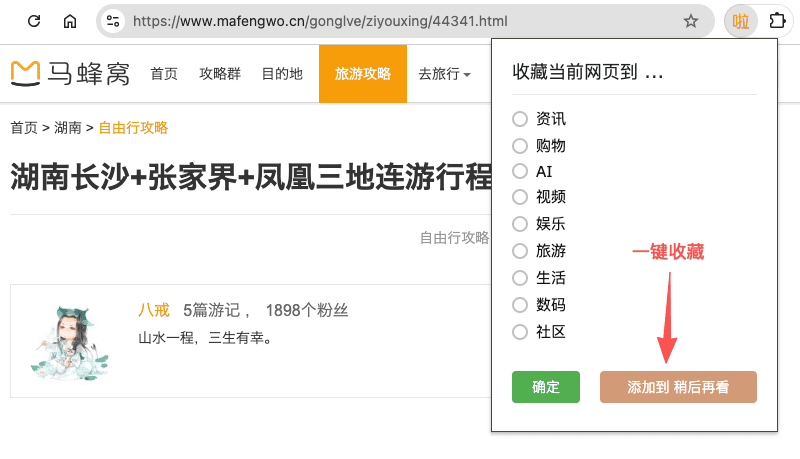
Task: Click the browser reload icon
Action: 33,21
